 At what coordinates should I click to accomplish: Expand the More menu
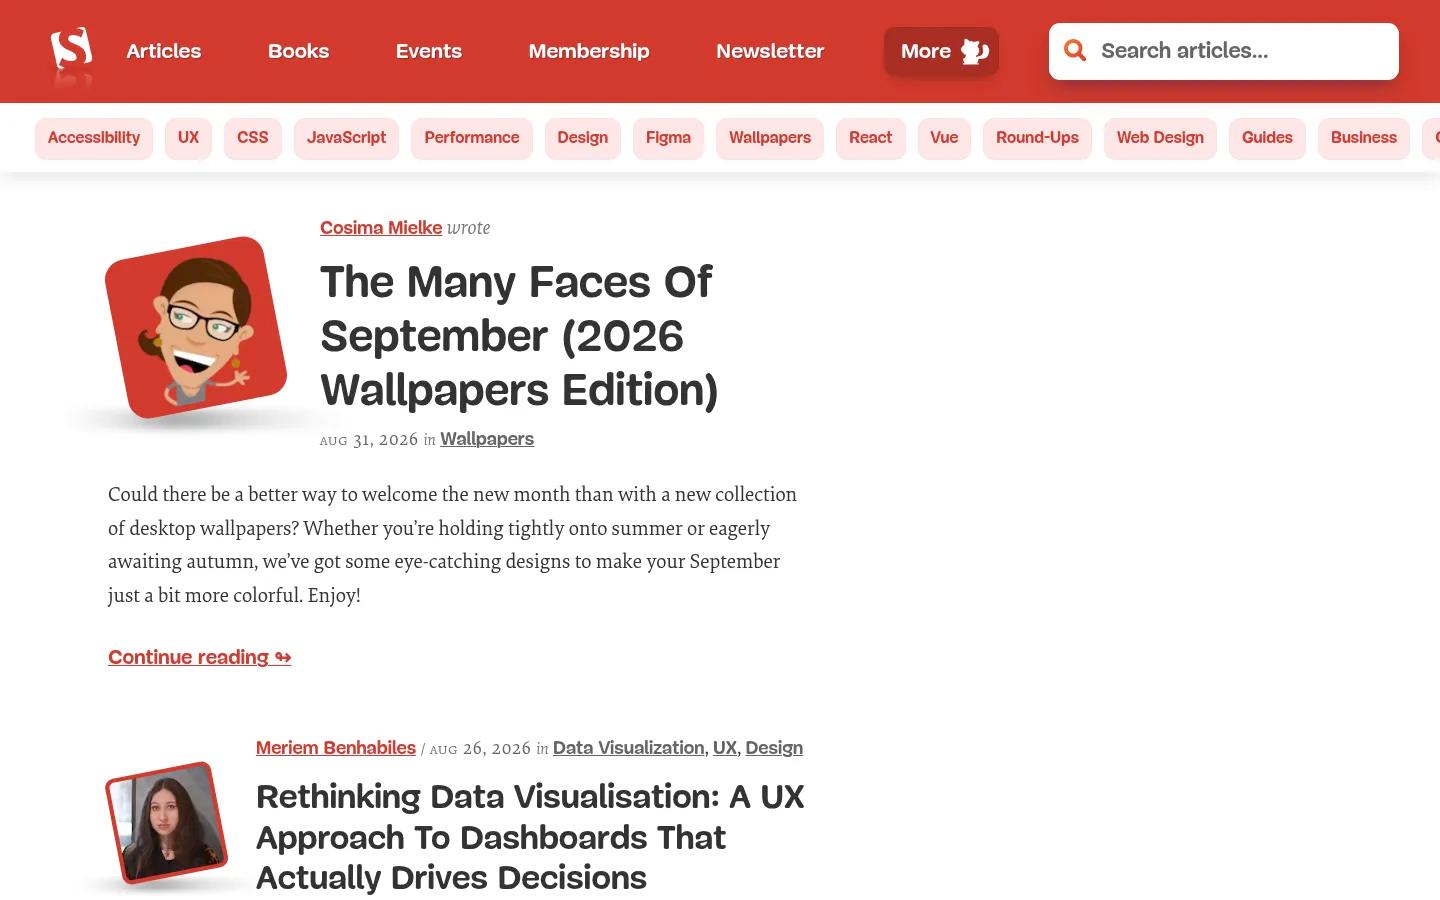point(941,51)
